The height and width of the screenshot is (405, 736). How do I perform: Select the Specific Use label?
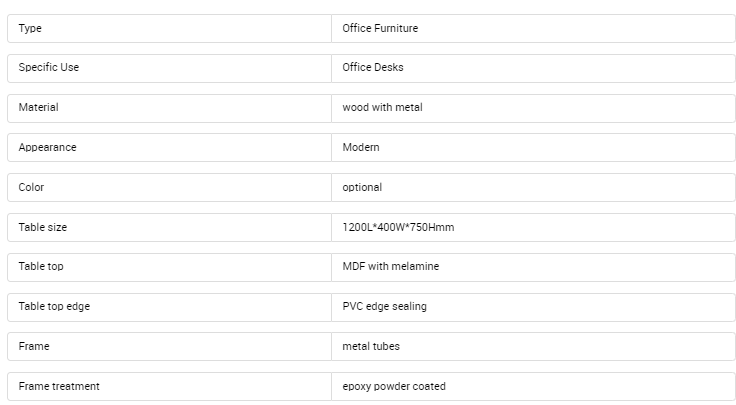[x=48, y=68]
